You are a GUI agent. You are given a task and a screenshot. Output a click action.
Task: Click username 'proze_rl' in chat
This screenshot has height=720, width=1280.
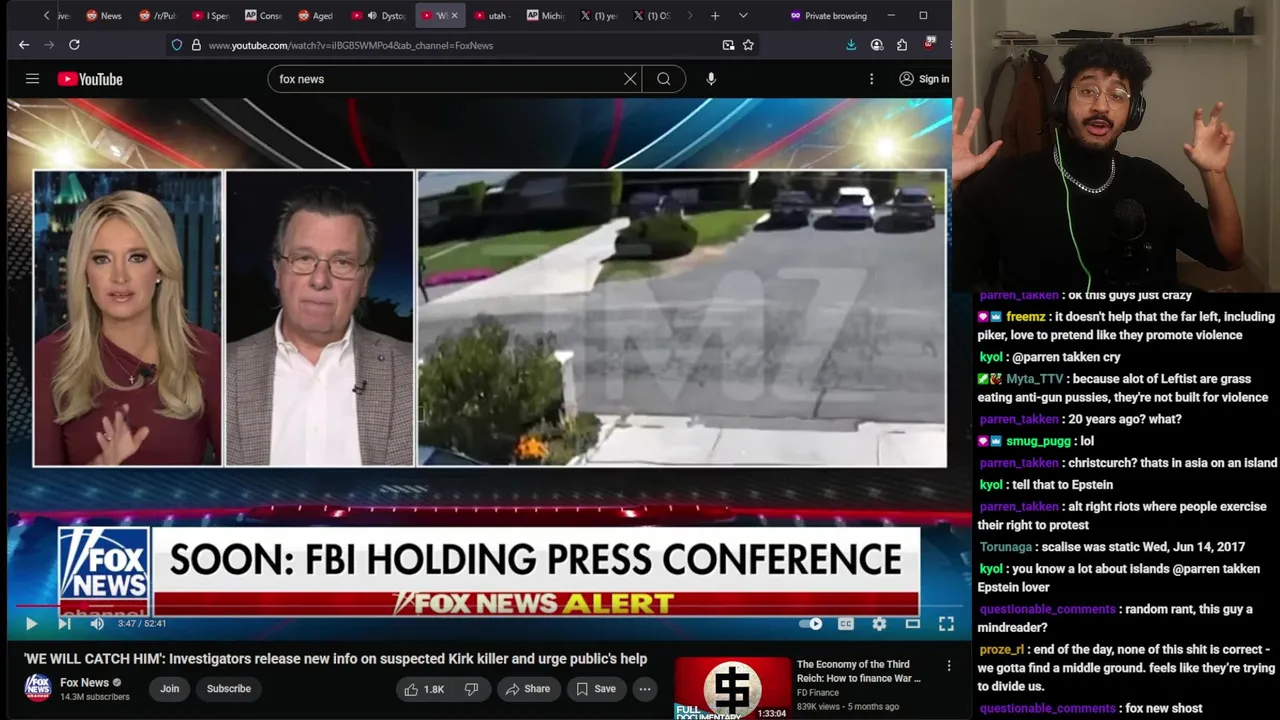[x=1002, y=650]
